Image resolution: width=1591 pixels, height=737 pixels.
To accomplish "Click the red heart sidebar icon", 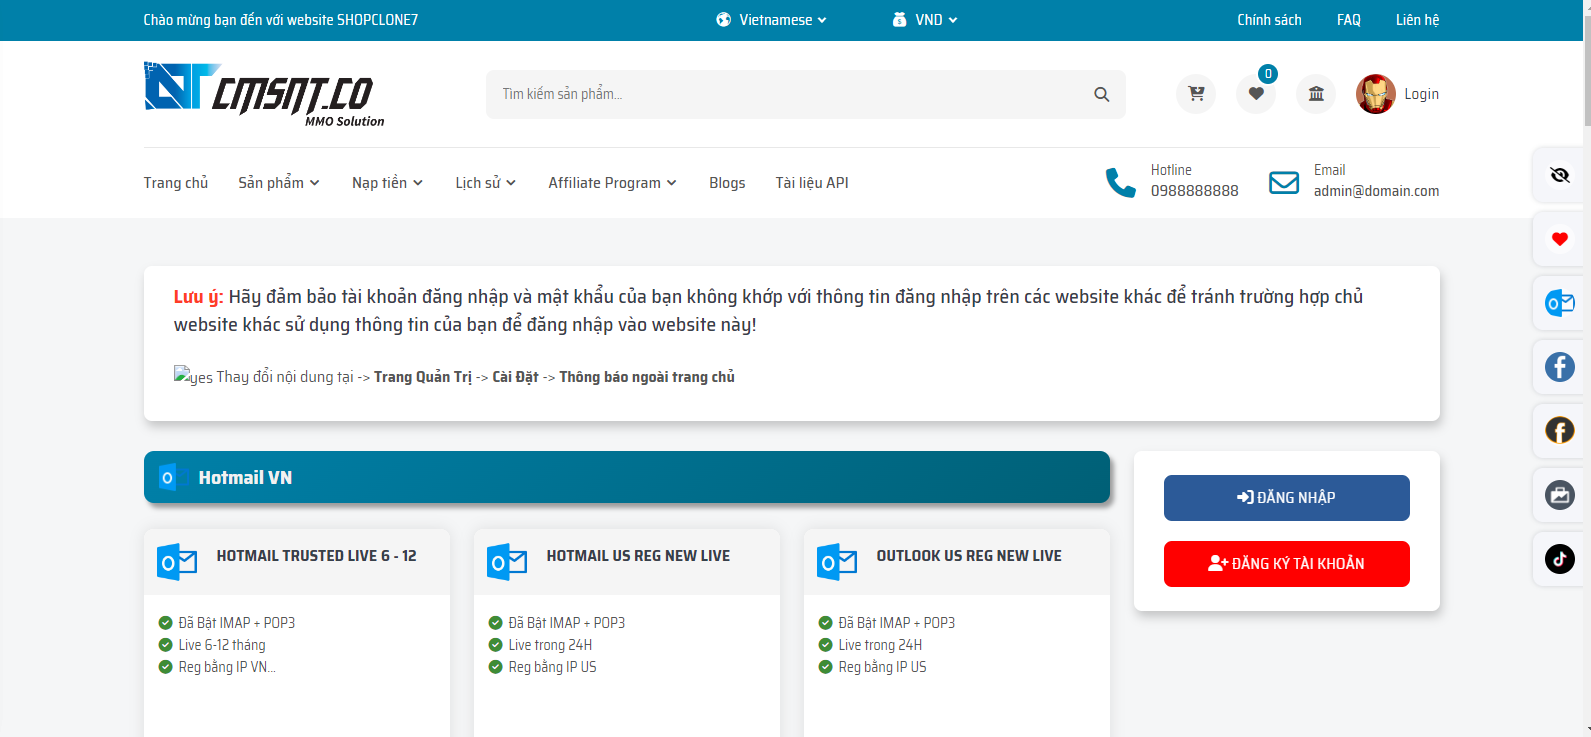I will pyautogui.click(x=1559, y=239).
